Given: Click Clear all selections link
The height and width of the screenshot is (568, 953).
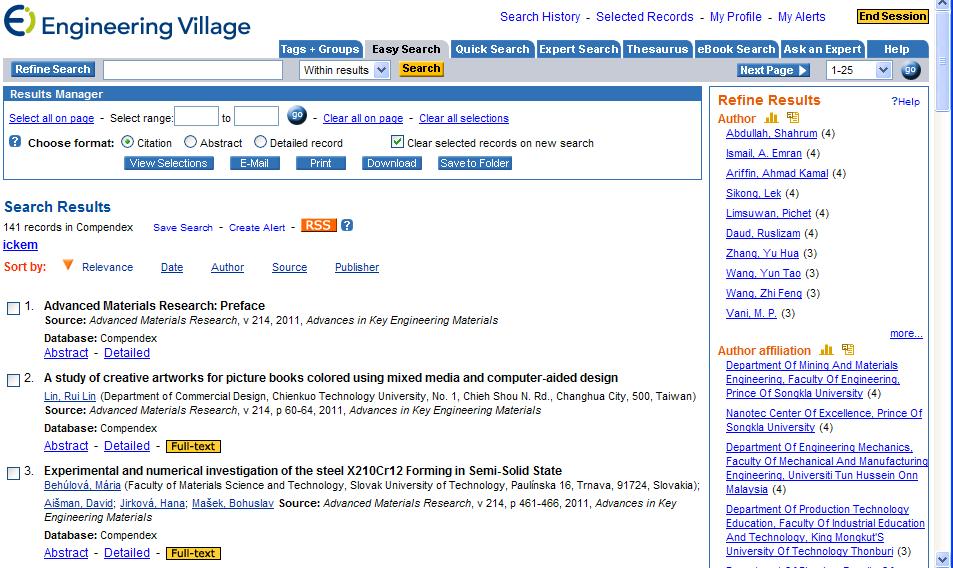Looking at the screenshot, I should tap(464, 118).
